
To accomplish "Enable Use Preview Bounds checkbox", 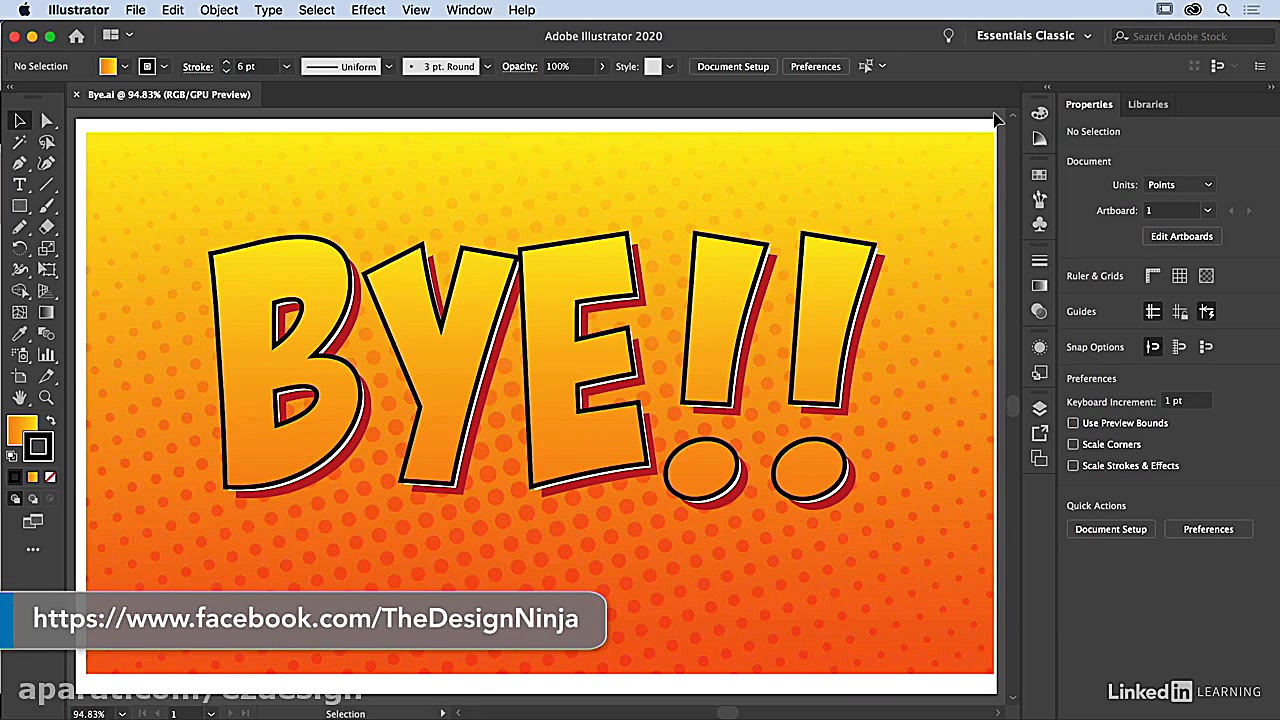I will click(1073, 423).
